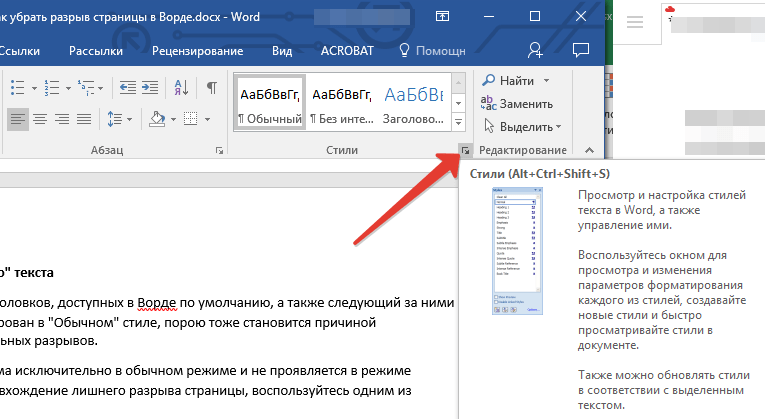Toggle paragraph marks (pilcrow) display
Screen dimensions: 765x419
(x=211, y=86)
